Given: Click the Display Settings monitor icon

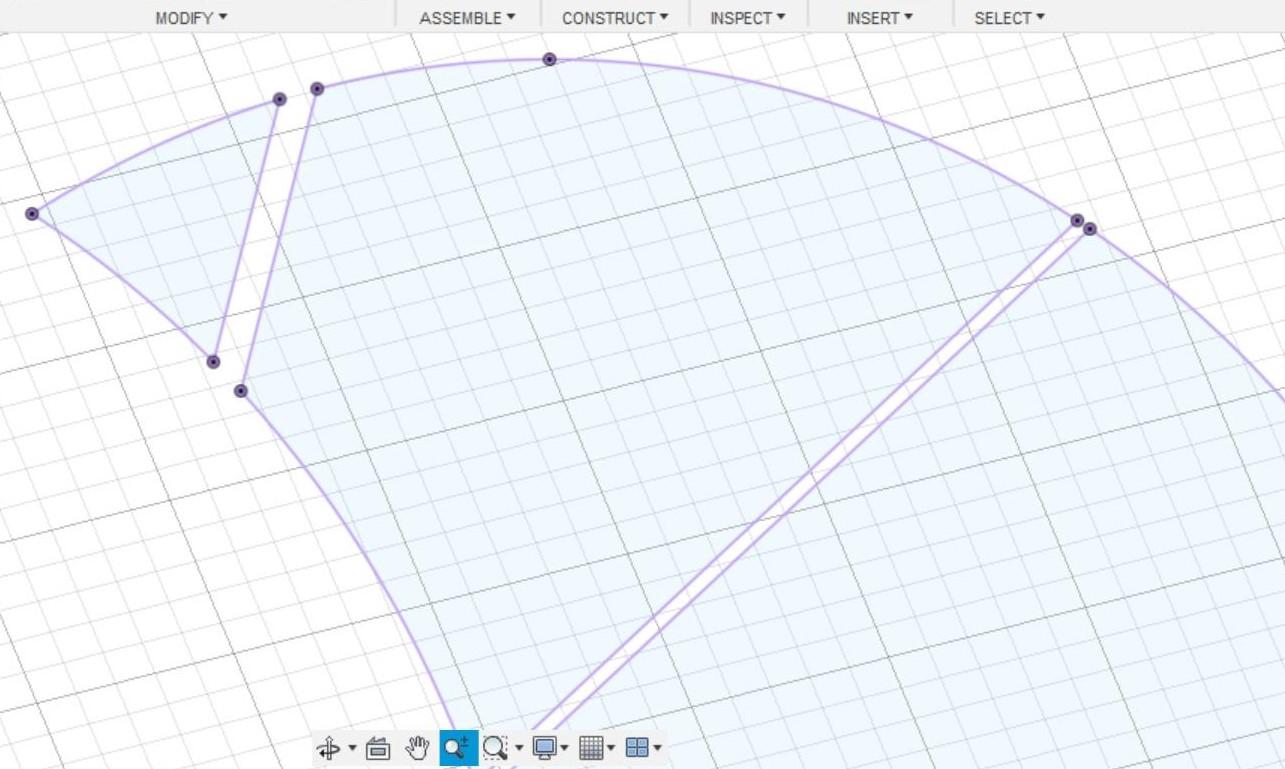Looking at the screenshot, I should [x=544, y=748].
